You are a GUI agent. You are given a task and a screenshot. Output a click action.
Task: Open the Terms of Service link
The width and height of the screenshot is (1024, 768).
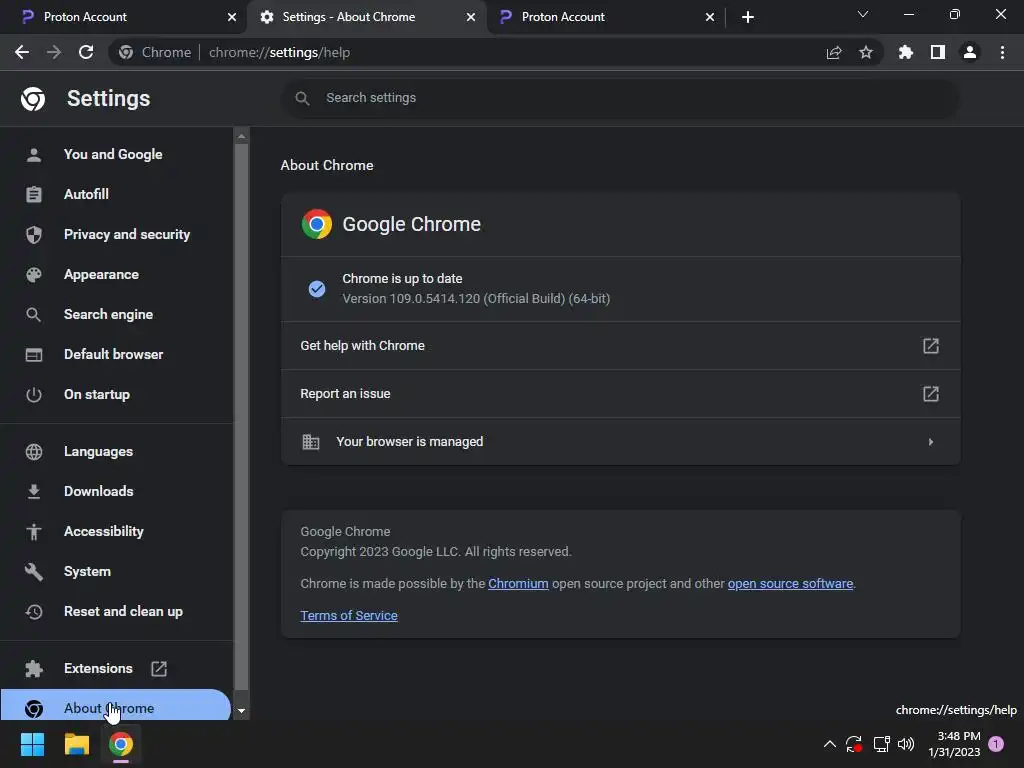349,616
